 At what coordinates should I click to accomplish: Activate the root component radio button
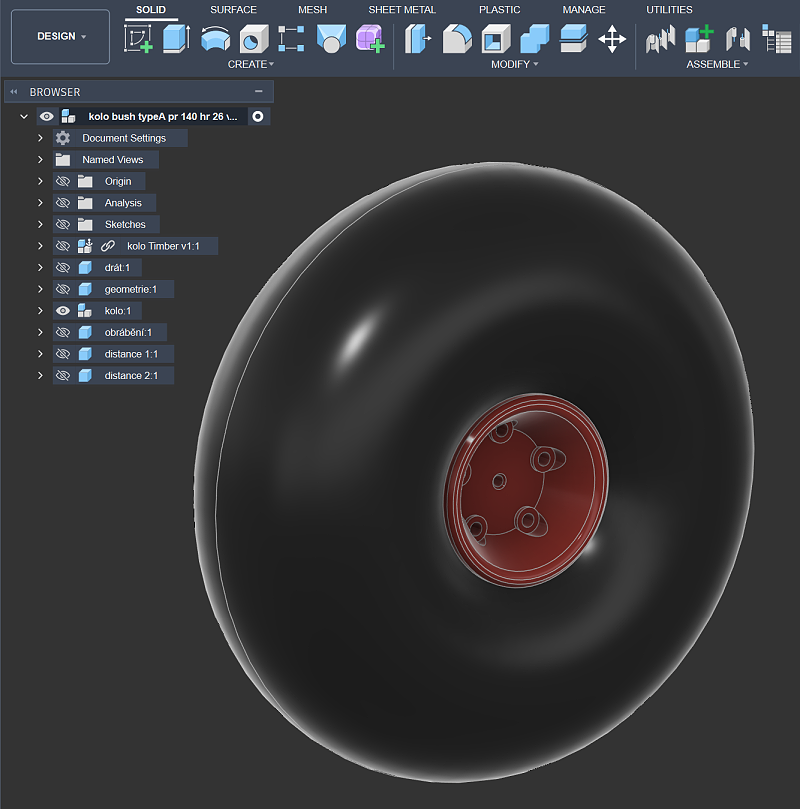pyautogui.click(x=258, y=117)
